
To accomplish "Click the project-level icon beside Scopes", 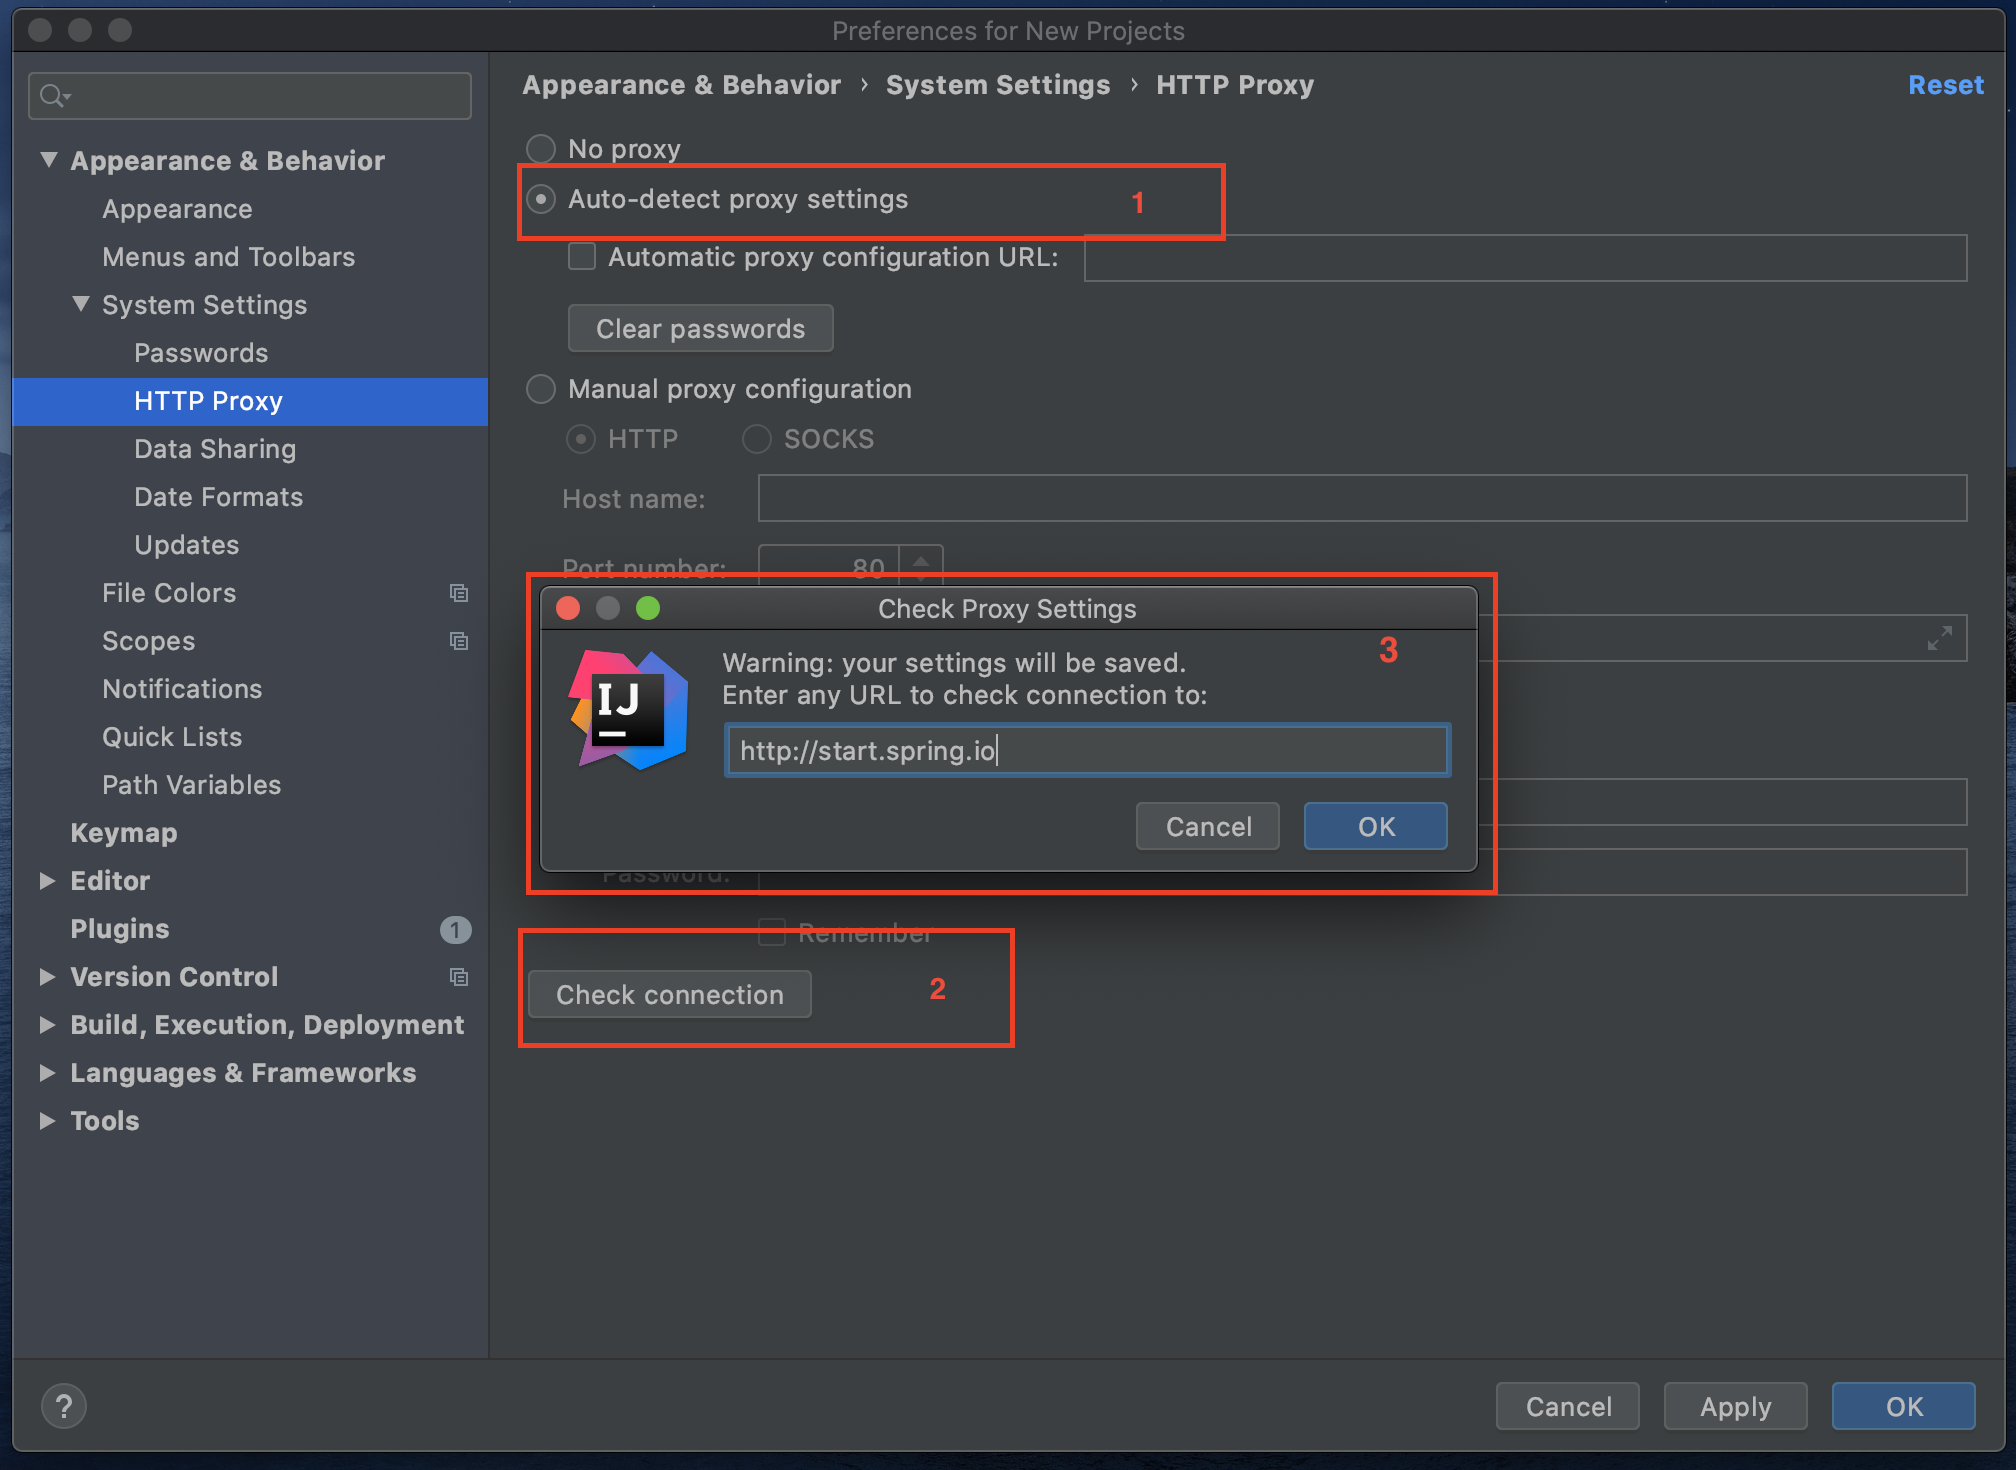I will click(459, 641).
